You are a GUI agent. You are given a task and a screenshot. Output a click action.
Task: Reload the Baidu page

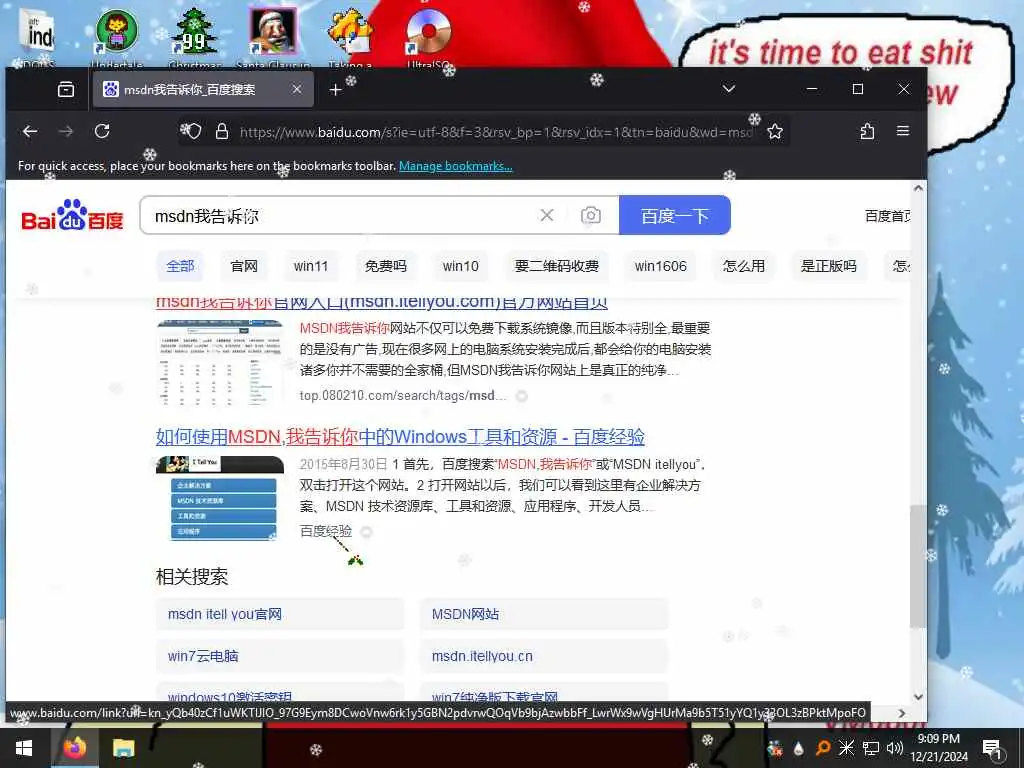click(x=102, y=131)
